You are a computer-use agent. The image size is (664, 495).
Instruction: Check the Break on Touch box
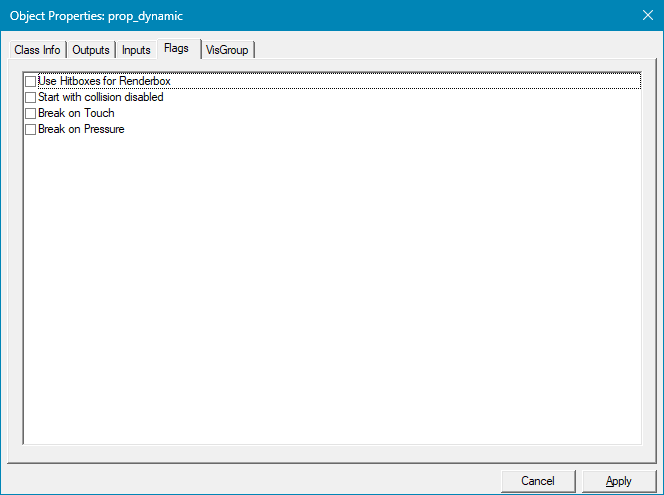[x=30, y=114]
